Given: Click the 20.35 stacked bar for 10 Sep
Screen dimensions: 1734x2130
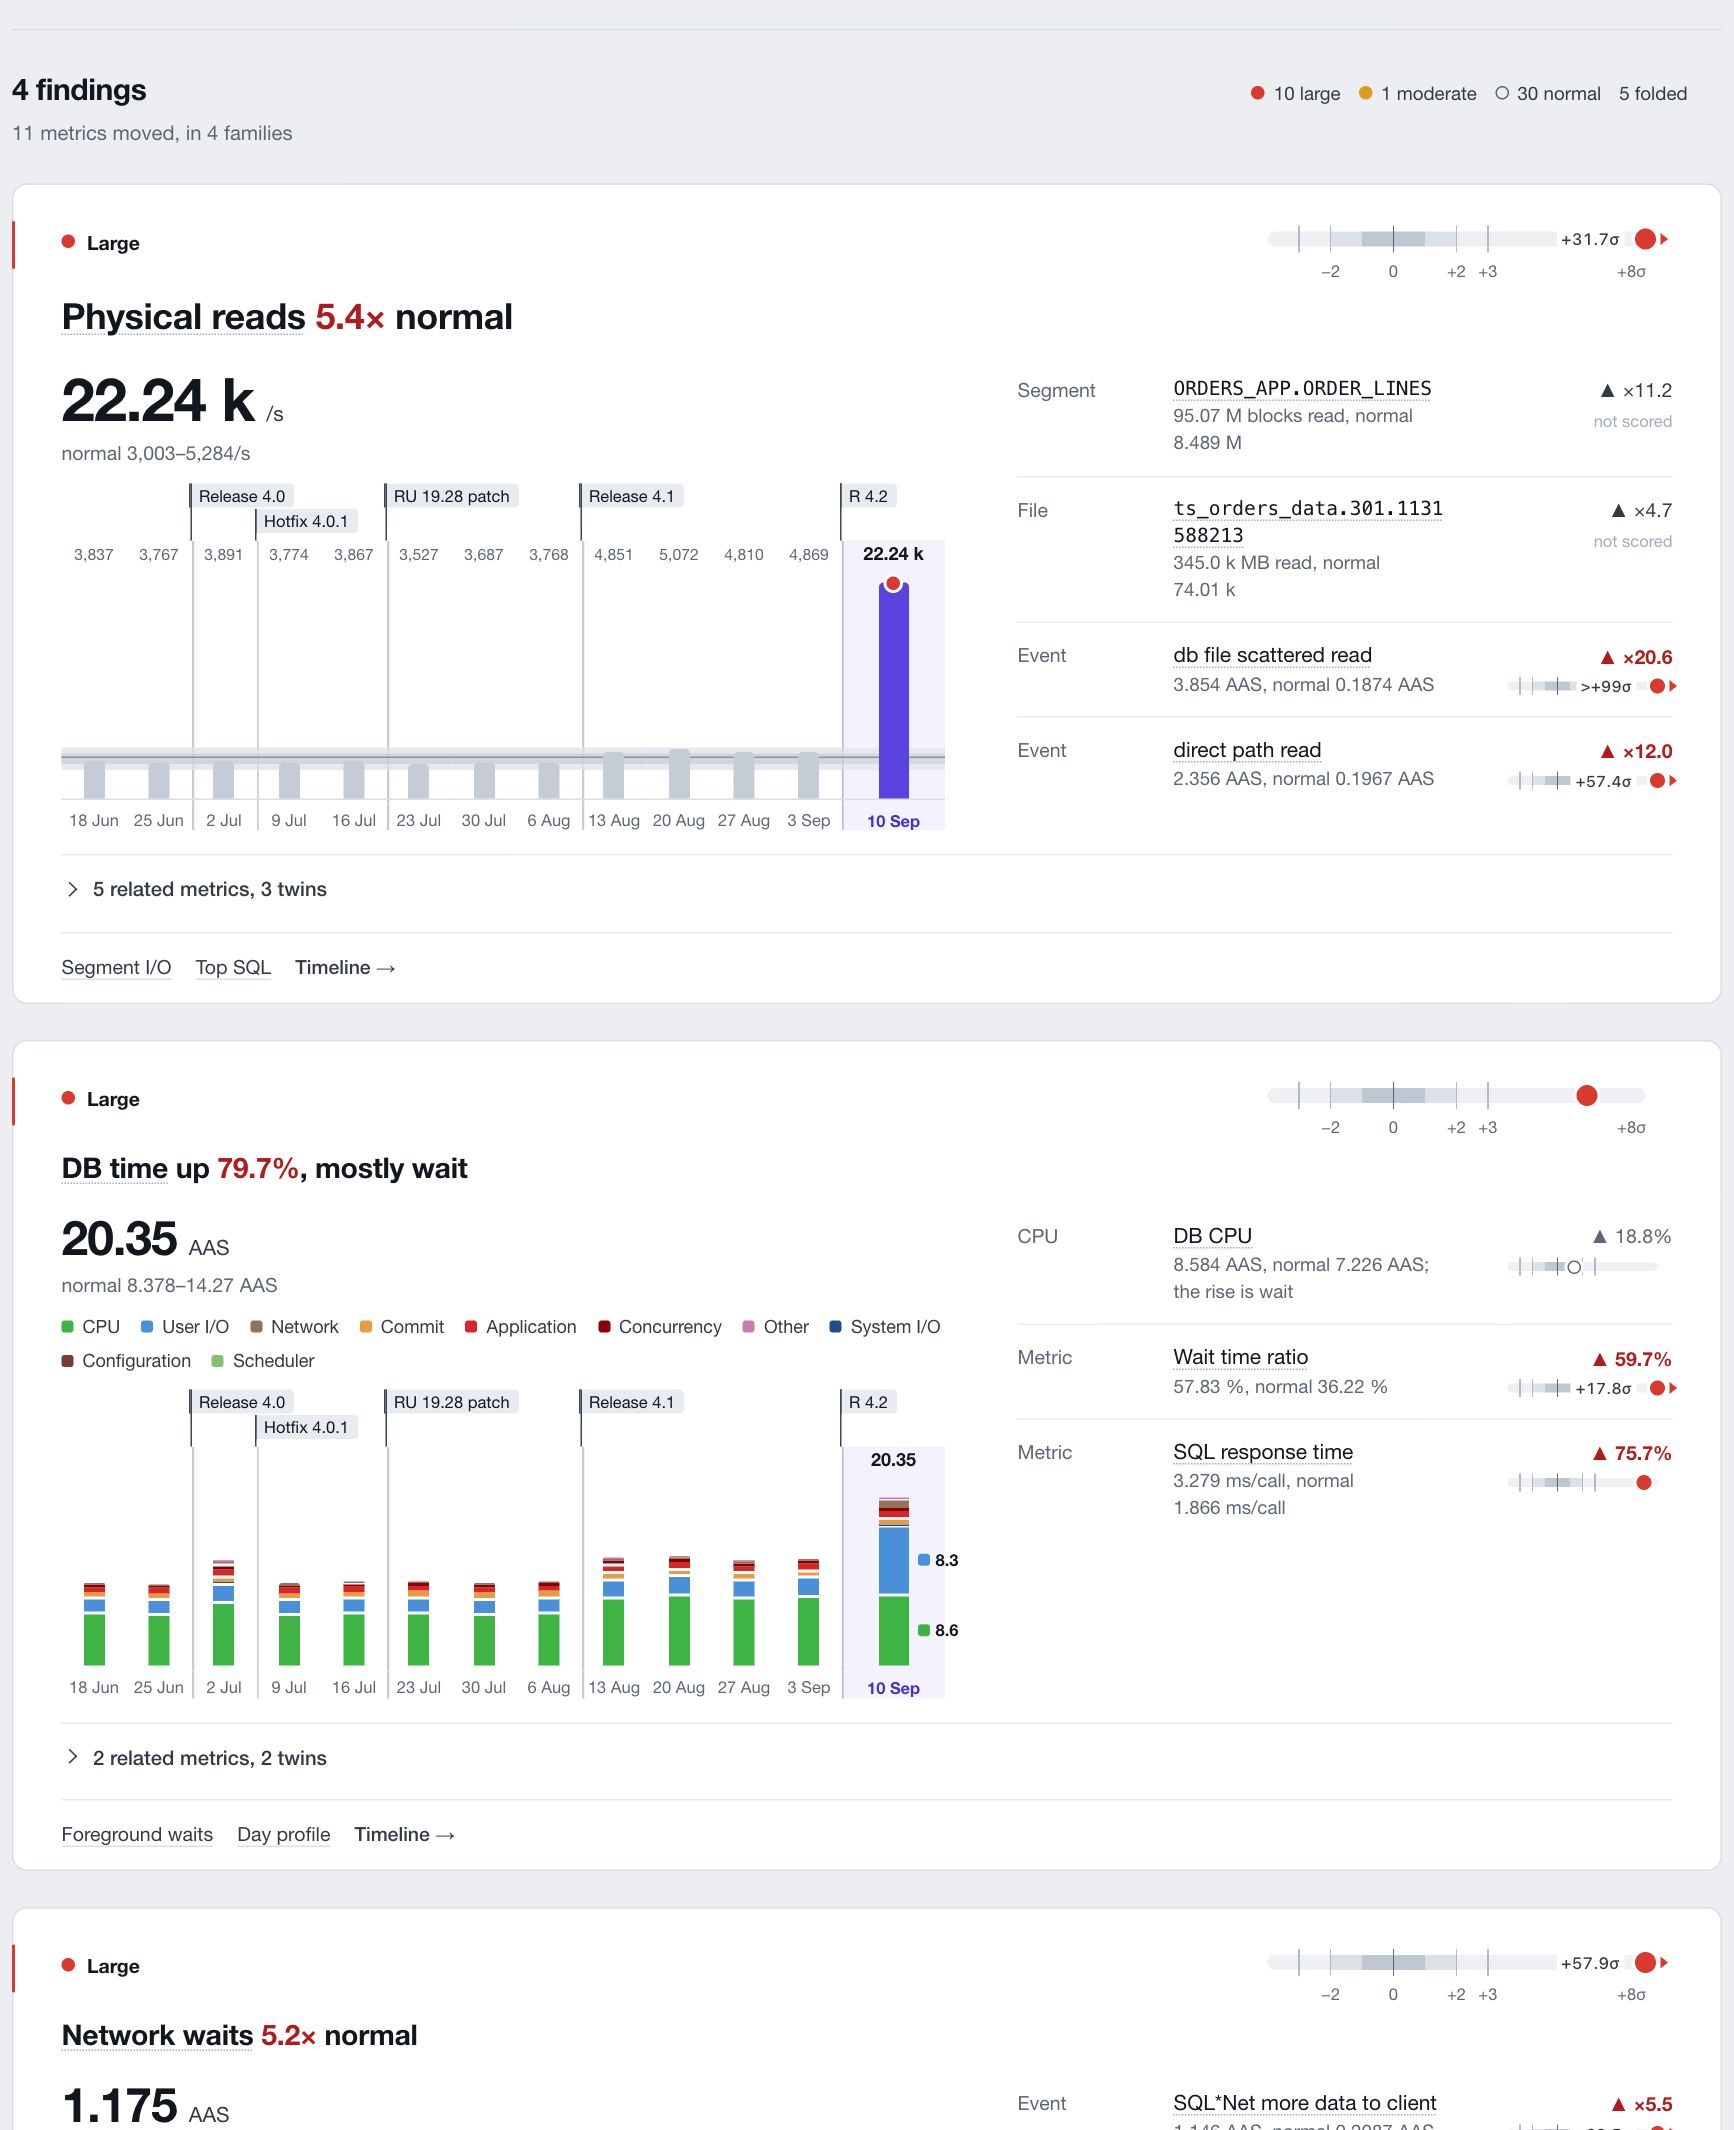Looking at the screenshot, I should click(x=893, y=1581).
